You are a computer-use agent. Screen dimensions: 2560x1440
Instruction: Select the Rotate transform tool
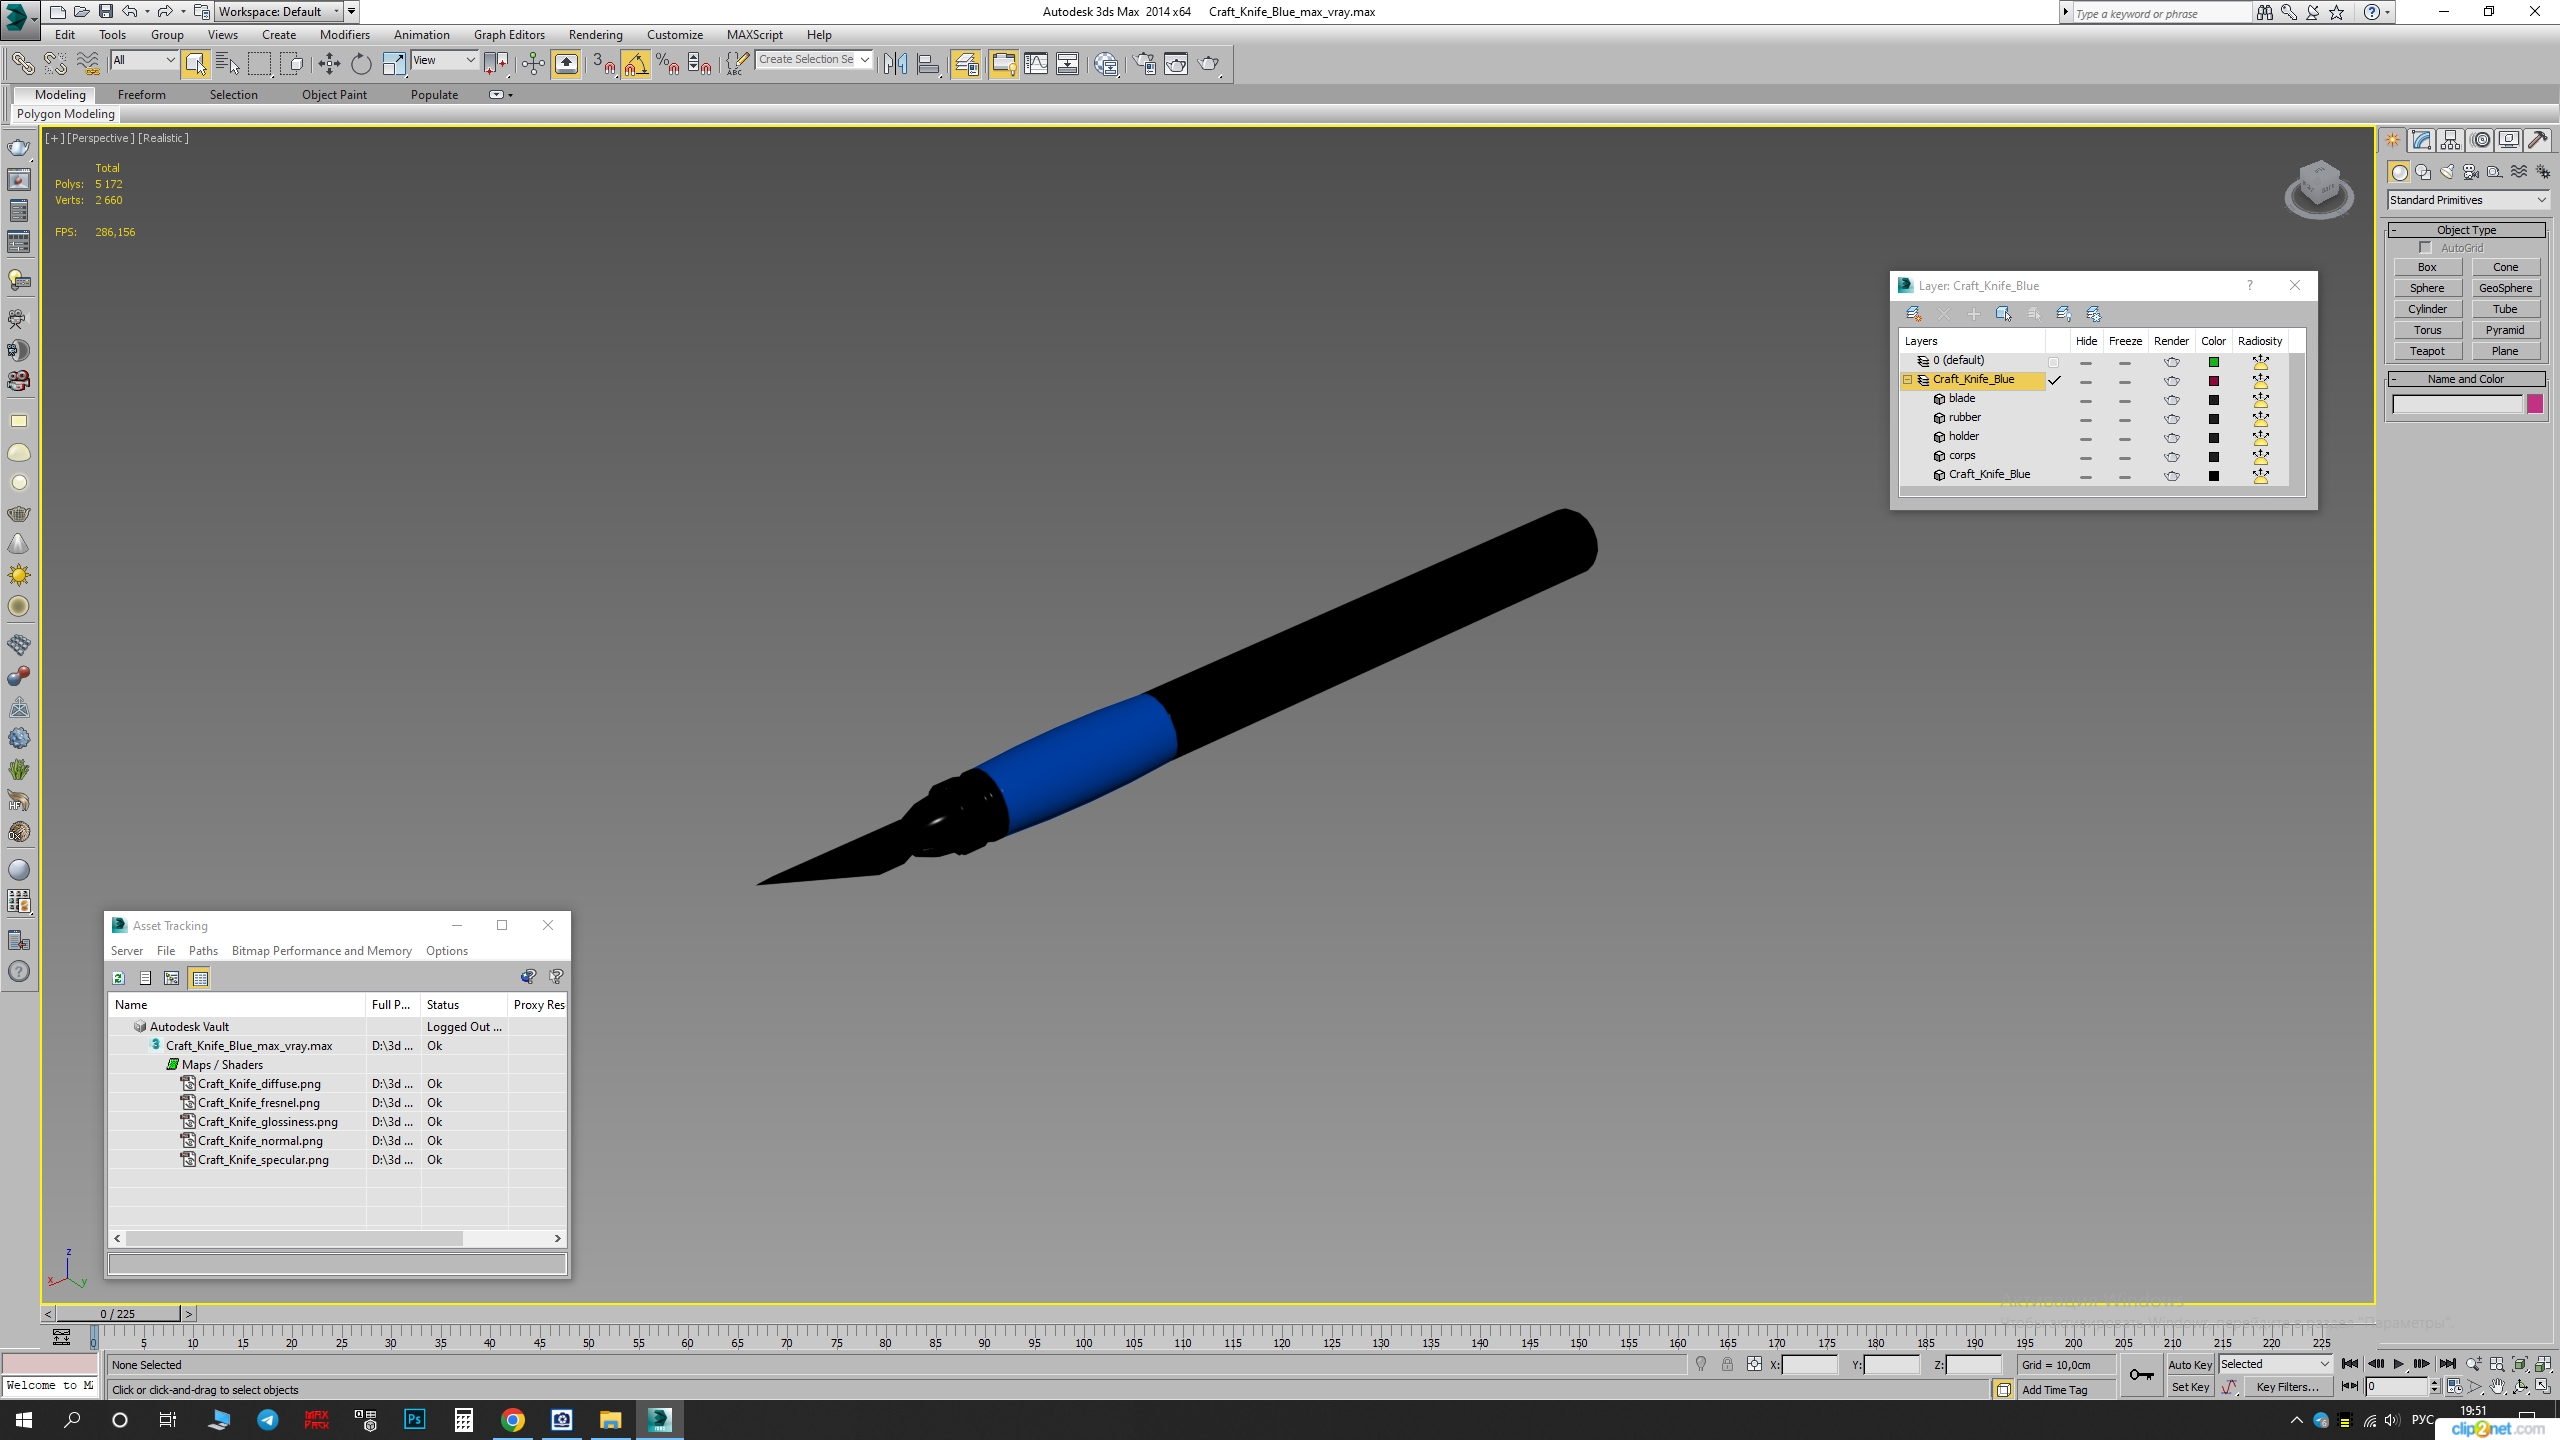tap(361, 64)
